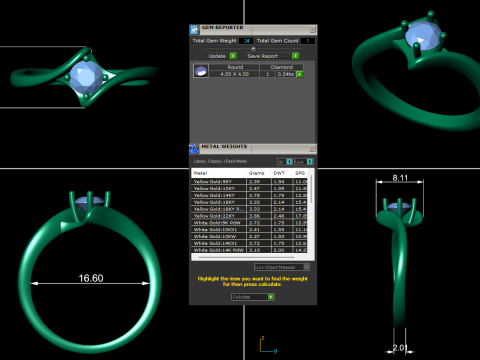Select the Yellow Gold:9KY row
Viewport: 480px width, 360px height.
click(x=249, y=182)
